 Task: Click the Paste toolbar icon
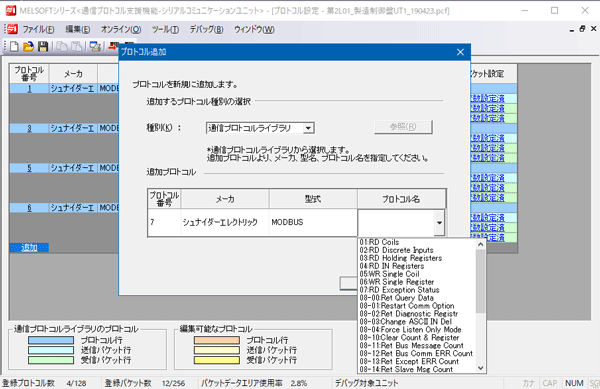77,47
